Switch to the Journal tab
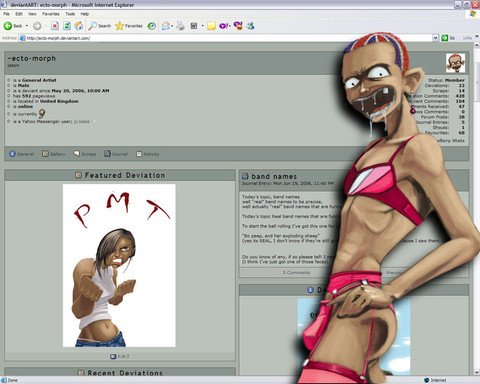Image resolution: width=480 pixels, height=384 pixels. click(x=116, y=154)
